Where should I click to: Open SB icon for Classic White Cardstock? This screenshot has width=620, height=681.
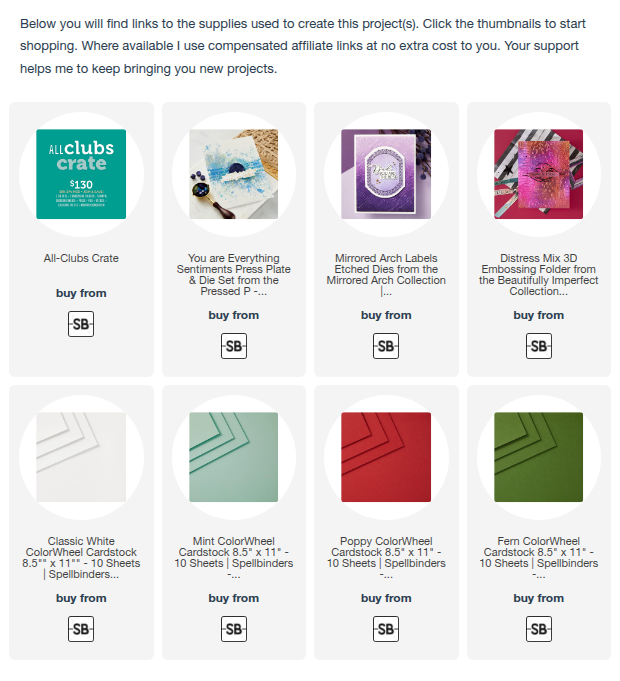tap(81, 629)
